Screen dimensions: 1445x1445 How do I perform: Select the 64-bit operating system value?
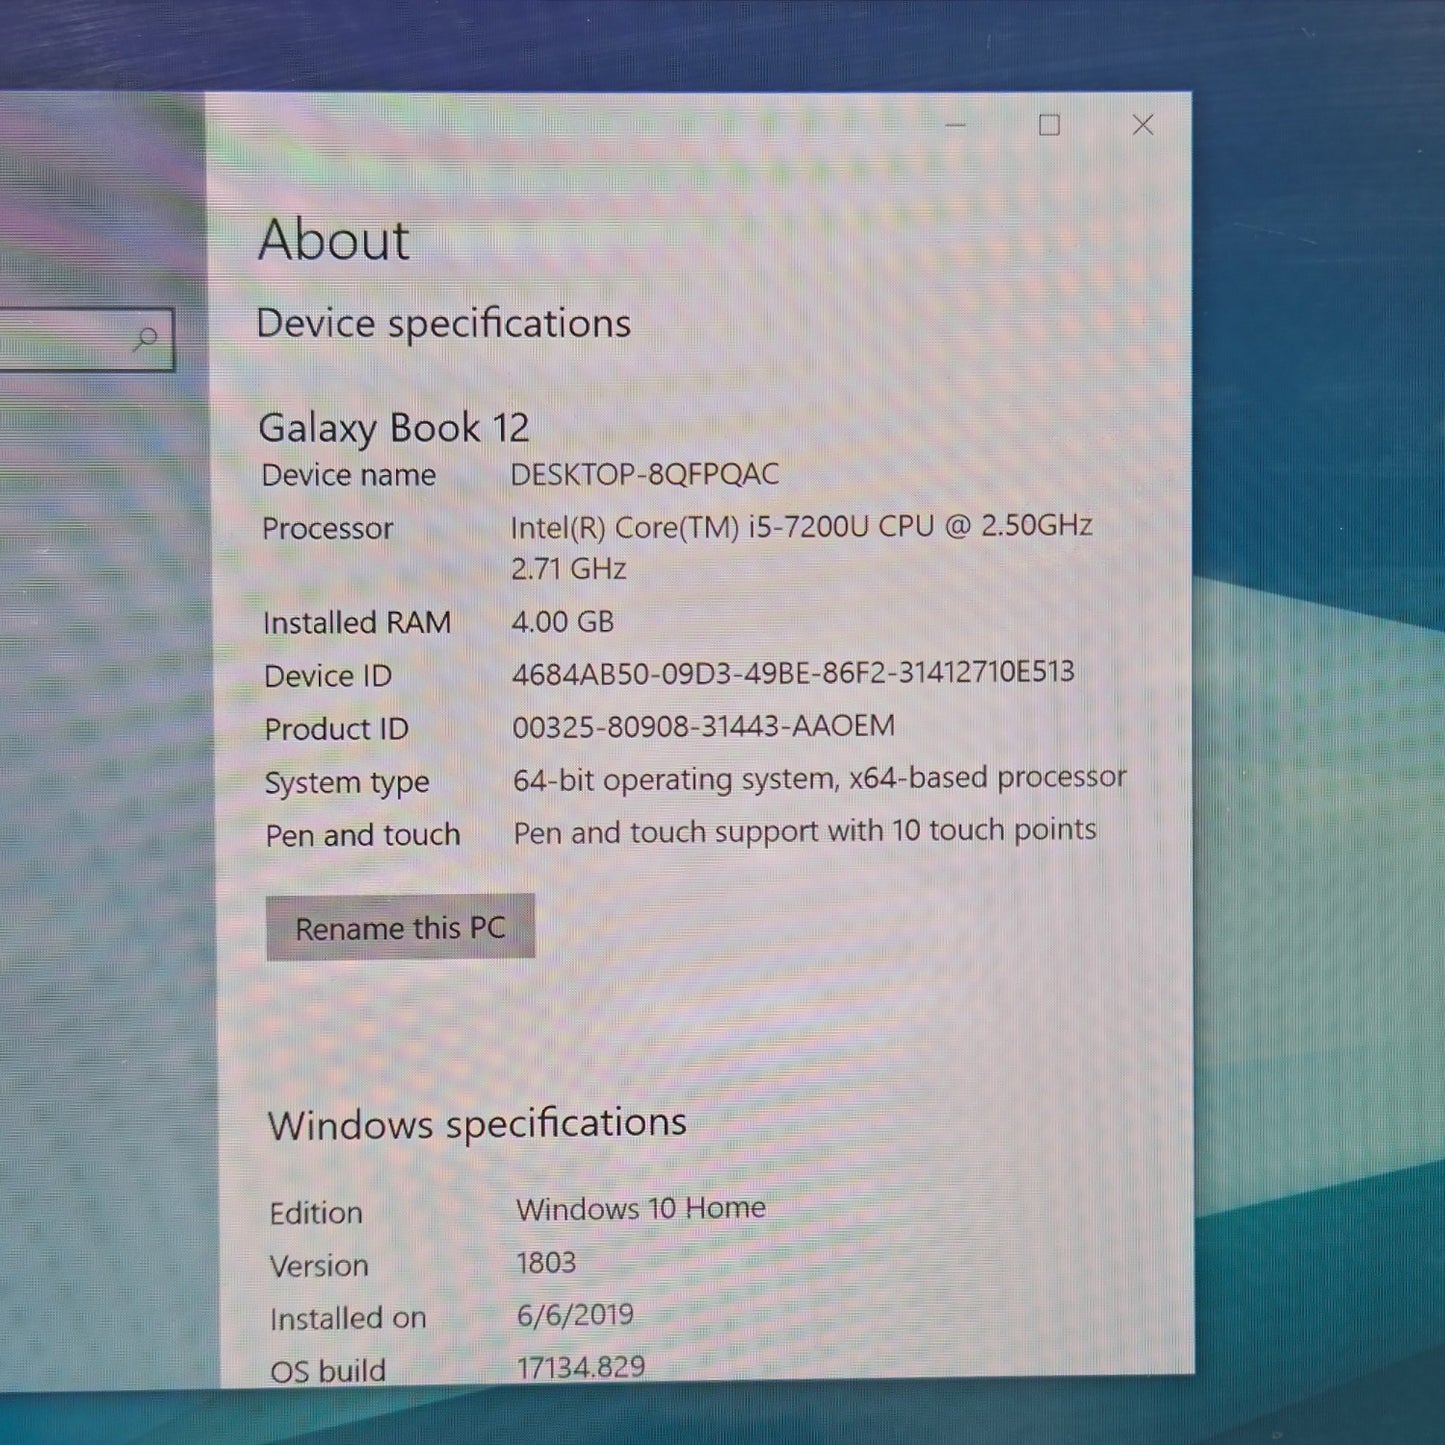point(820,778)
